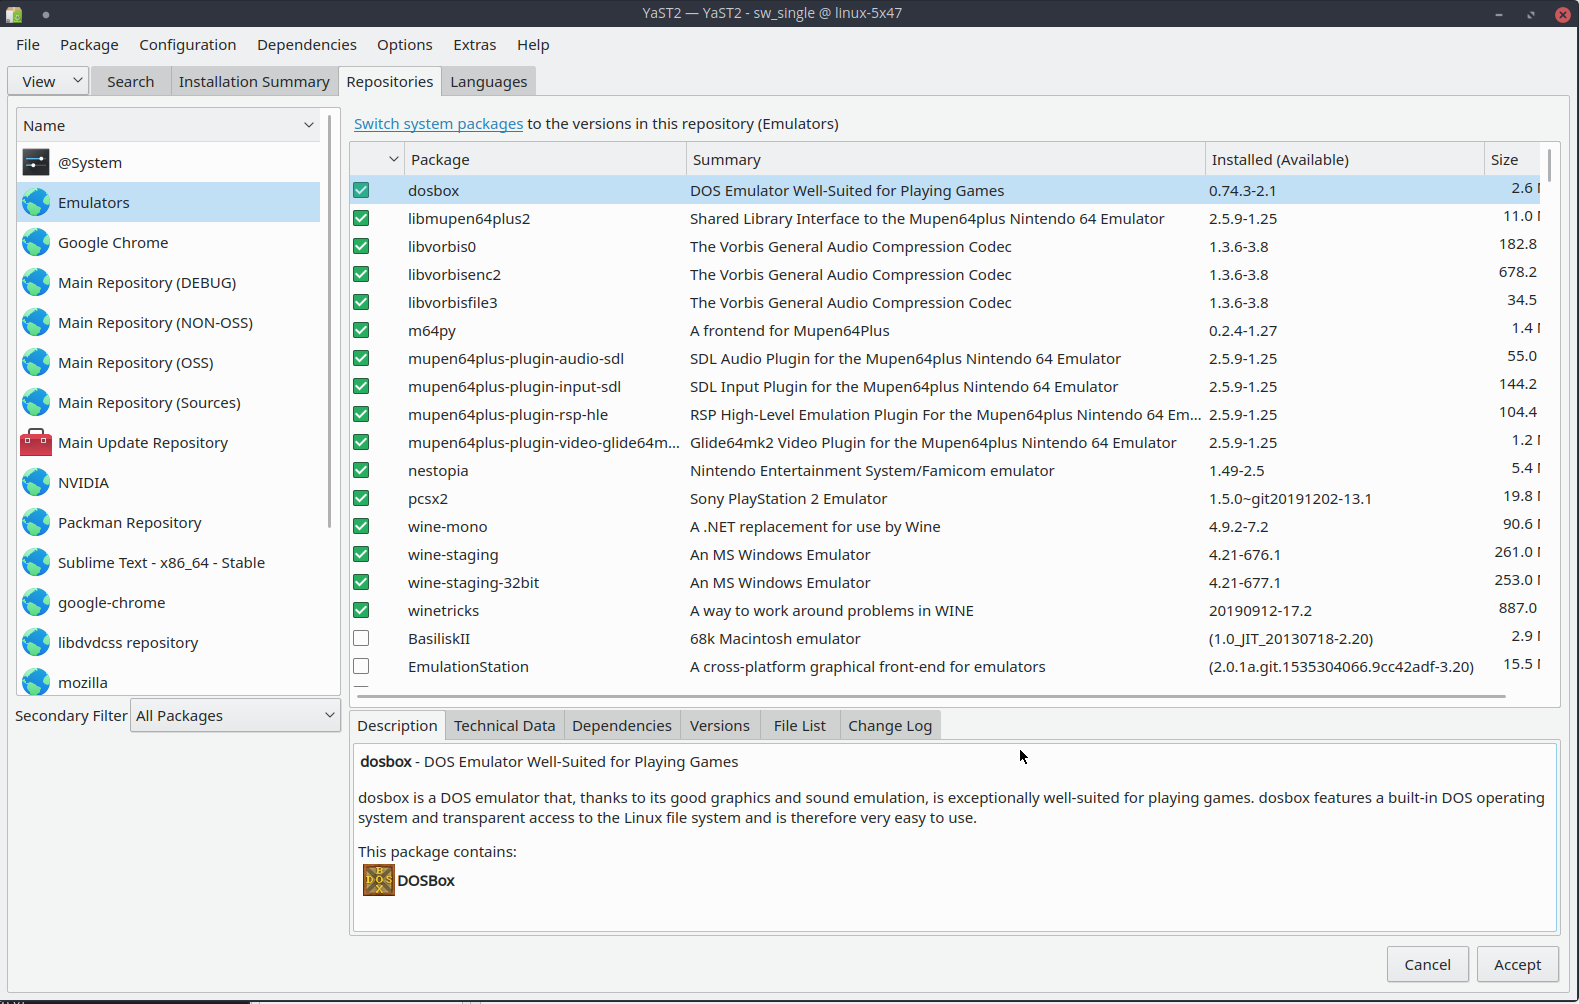Open the Package menu
1579x1004 pixels.
click(x=89, y=45)
